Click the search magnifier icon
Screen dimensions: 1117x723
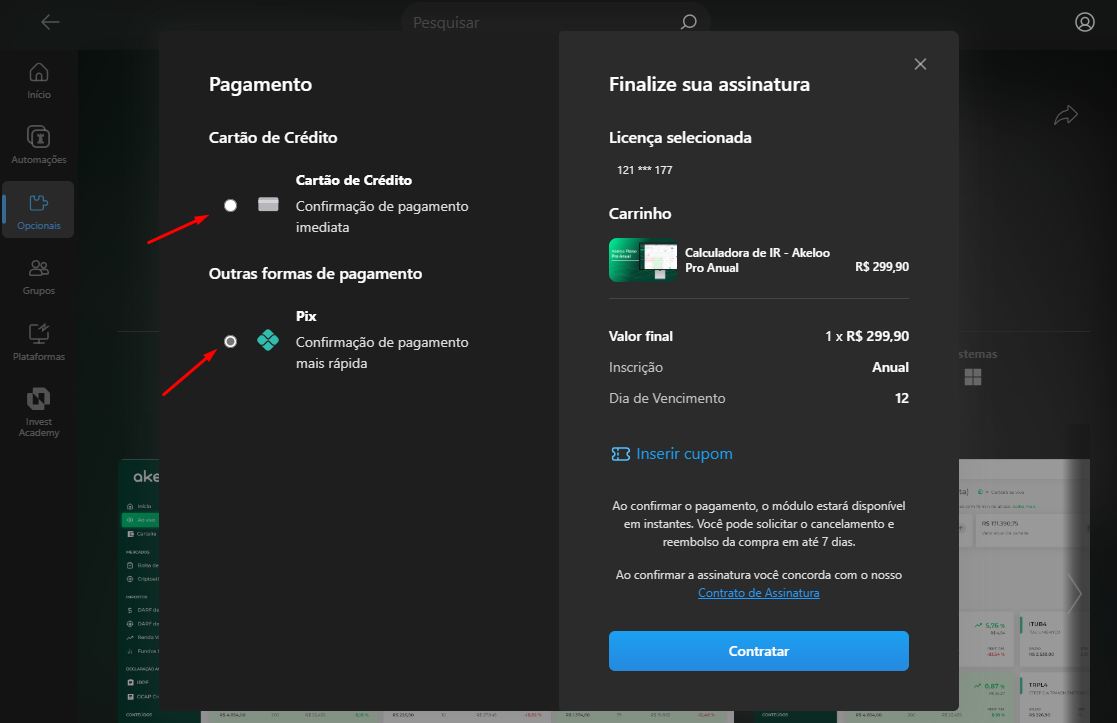[688, 22]
